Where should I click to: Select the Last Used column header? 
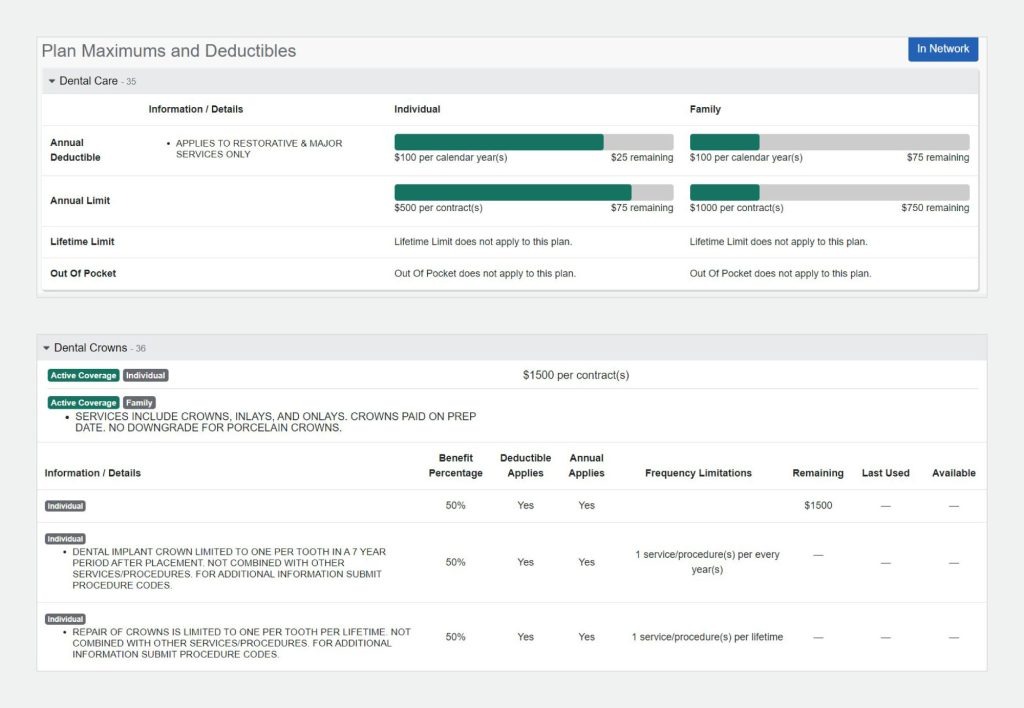[885, 473]
